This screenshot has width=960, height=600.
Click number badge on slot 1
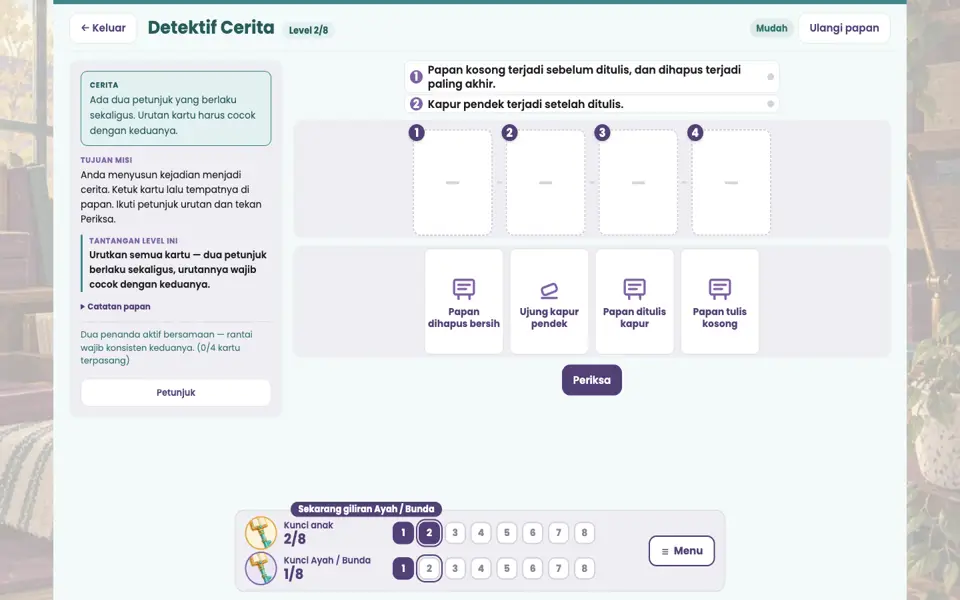(416, 132)
